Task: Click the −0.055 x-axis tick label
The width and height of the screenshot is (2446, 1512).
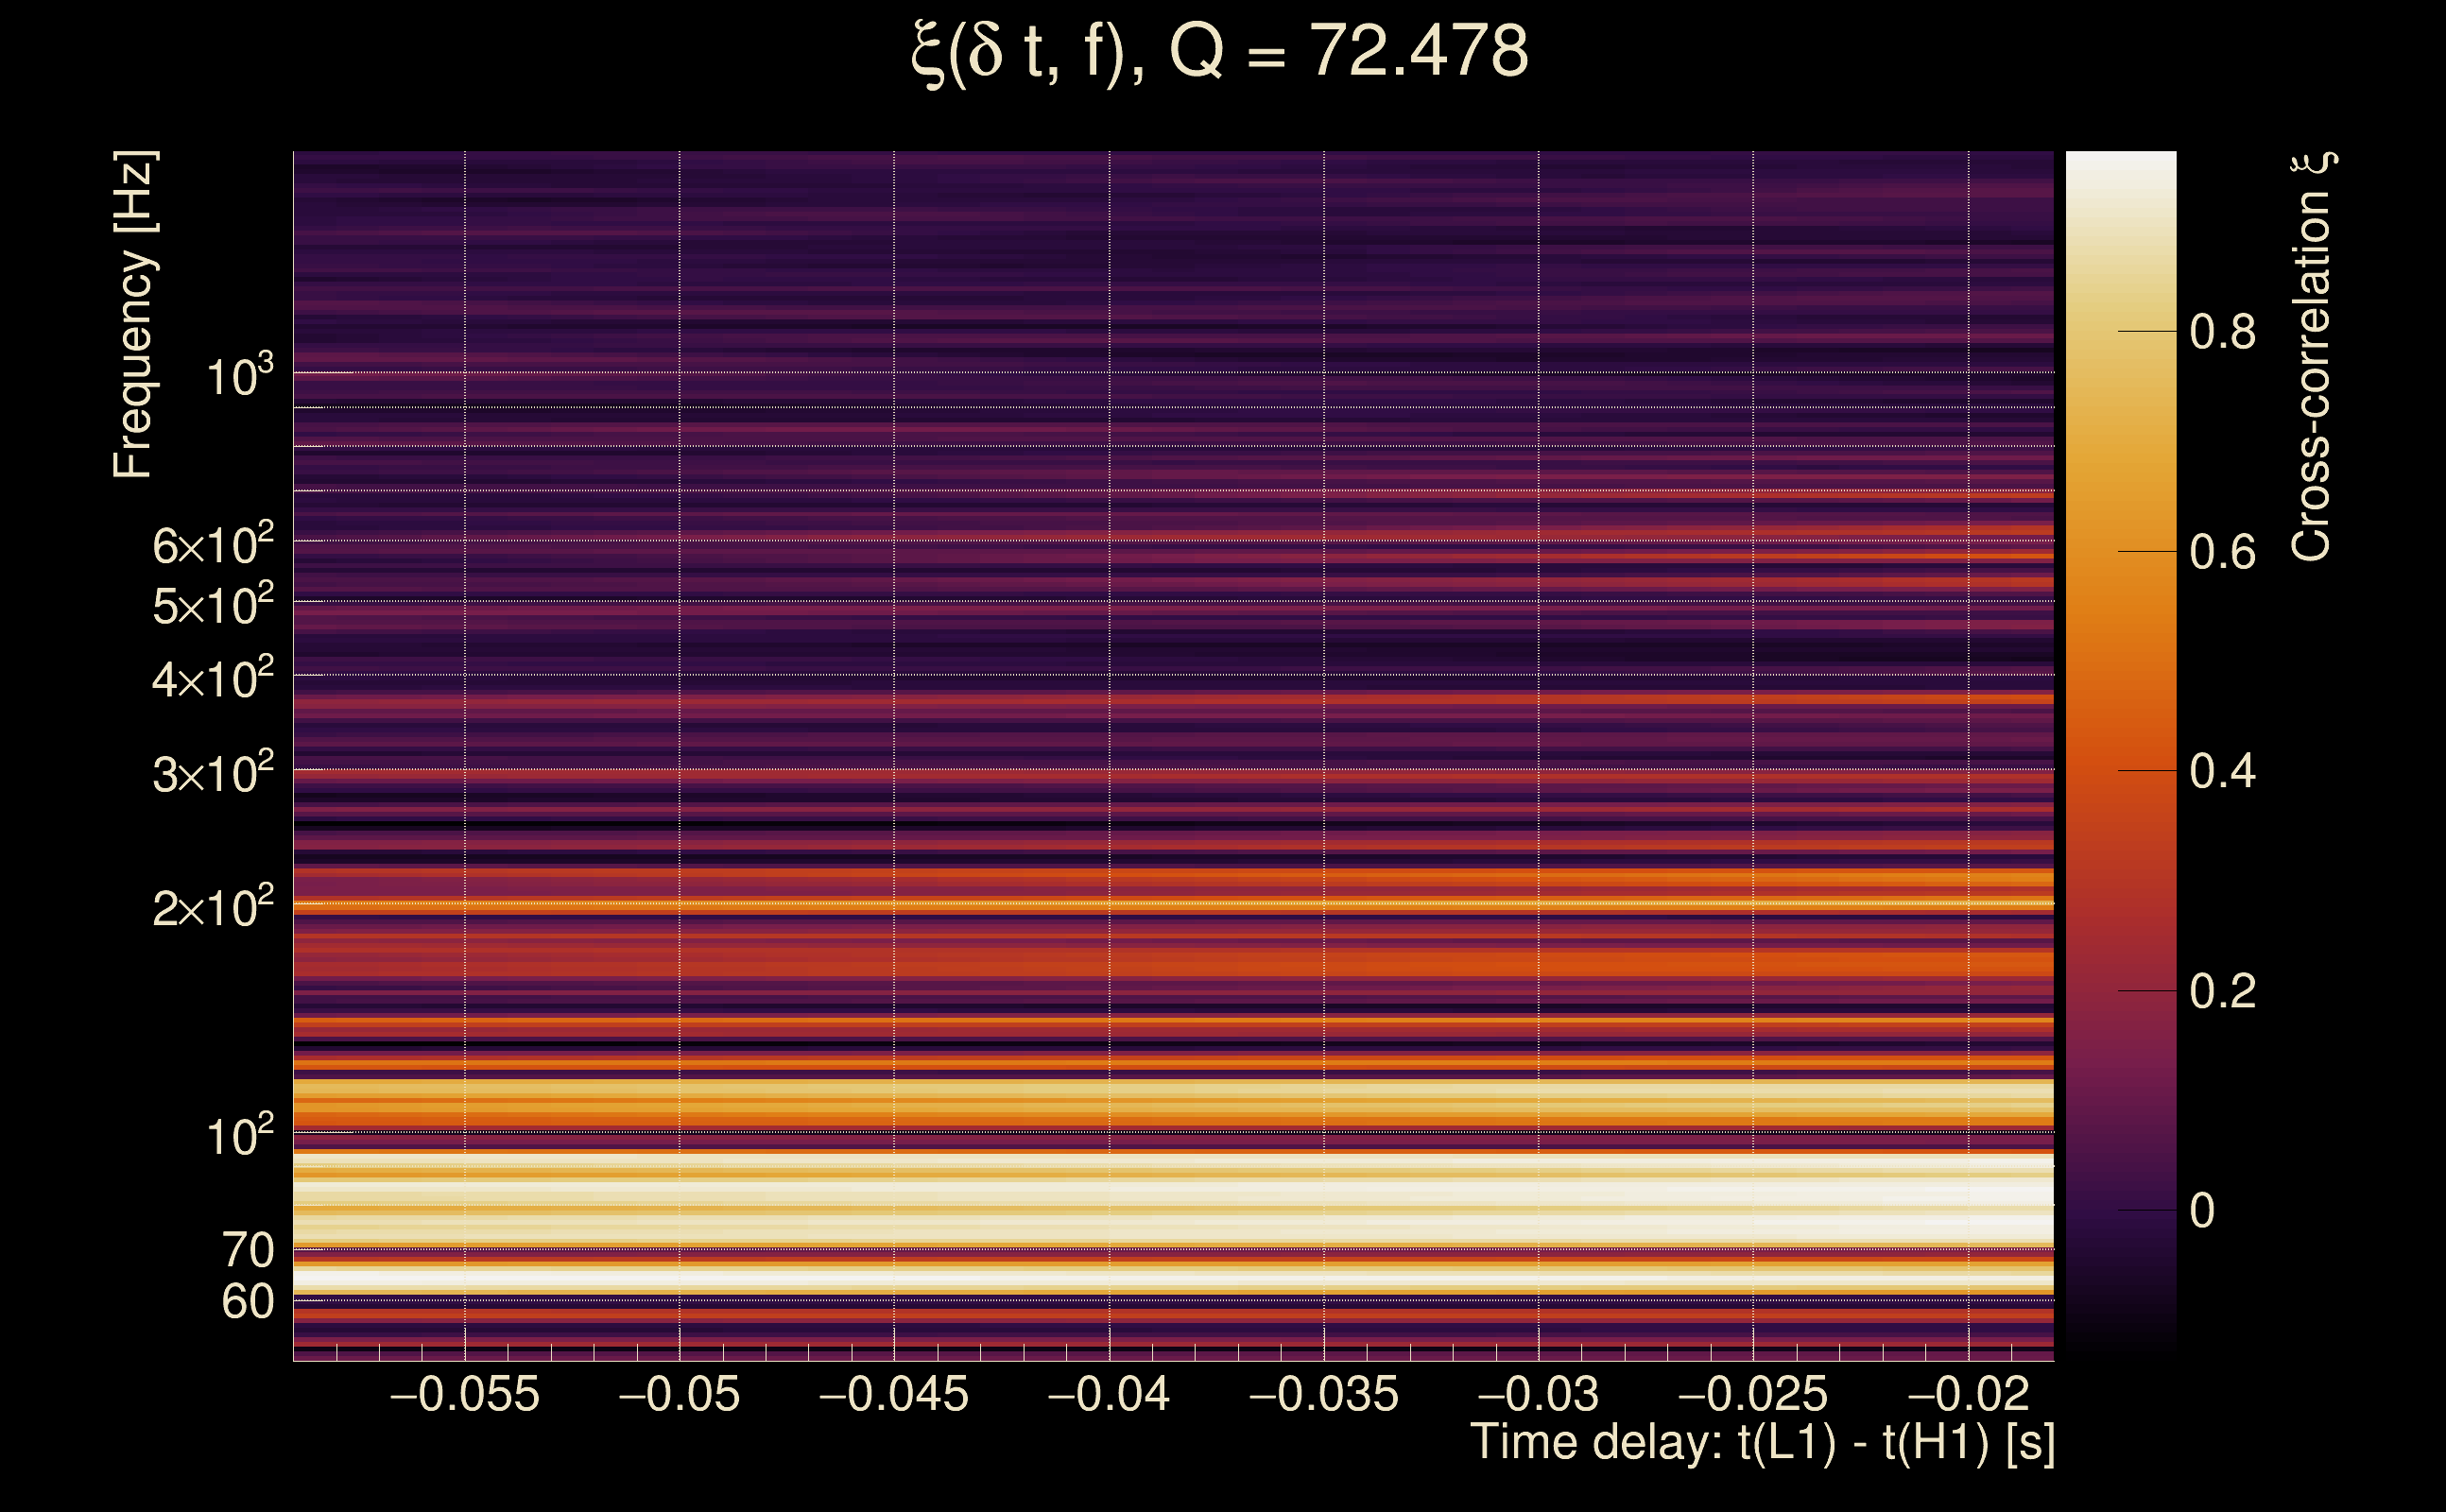Action: click(x=465, y=1394)
